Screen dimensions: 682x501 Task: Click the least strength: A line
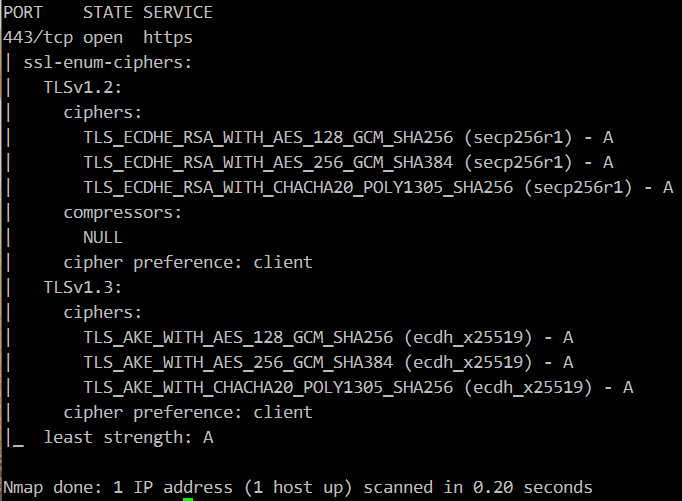[x=128, y=438]
